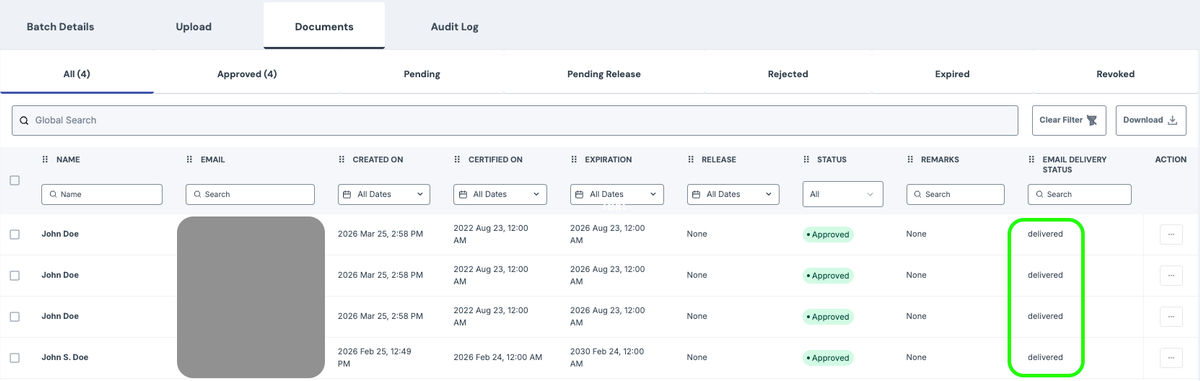Open the three-dot menu for first John Doe row
The height and width of the screenshot is (381, 1200).
pos(1171,234)
